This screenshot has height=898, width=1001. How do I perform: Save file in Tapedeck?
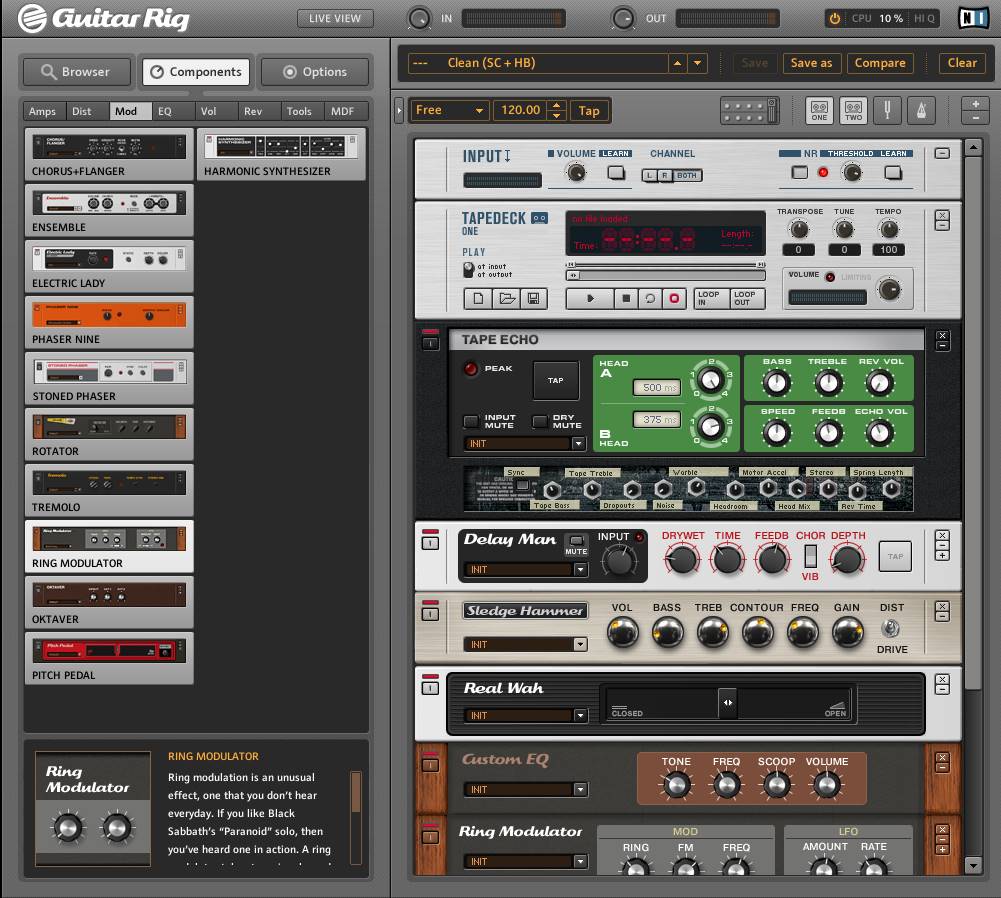click(x=534, y=298)
